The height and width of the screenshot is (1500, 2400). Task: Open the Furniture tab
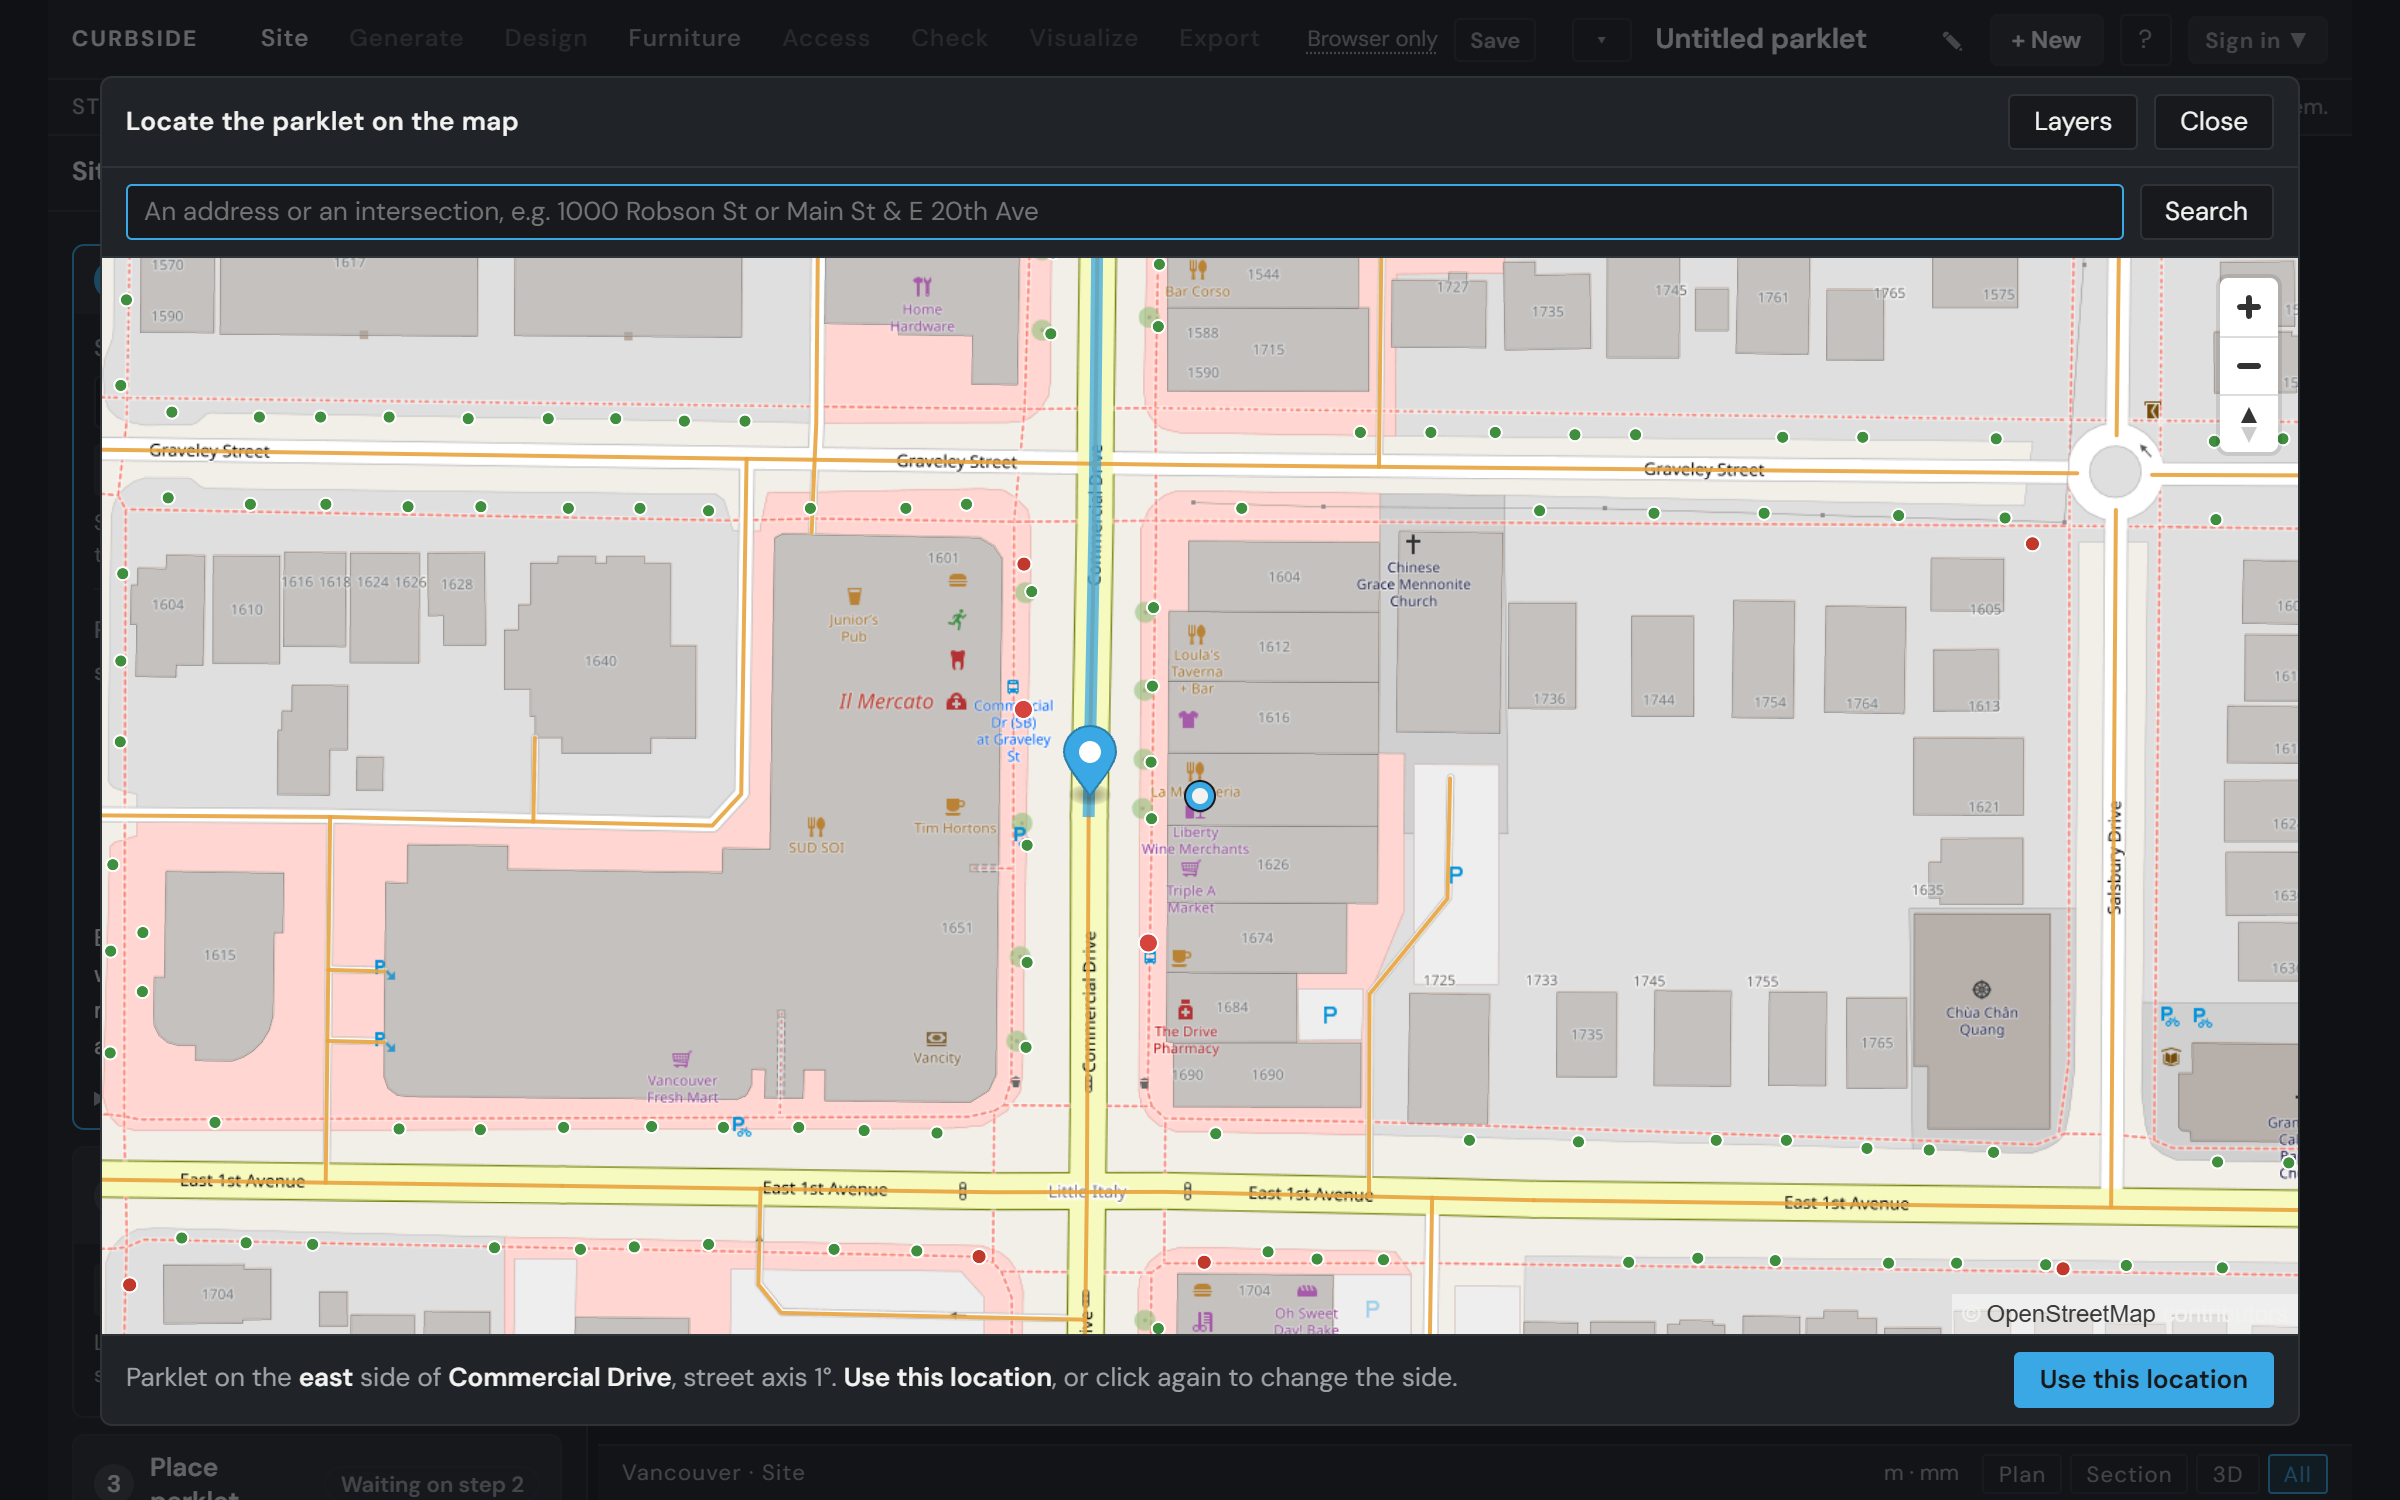(x=684, y=38)
